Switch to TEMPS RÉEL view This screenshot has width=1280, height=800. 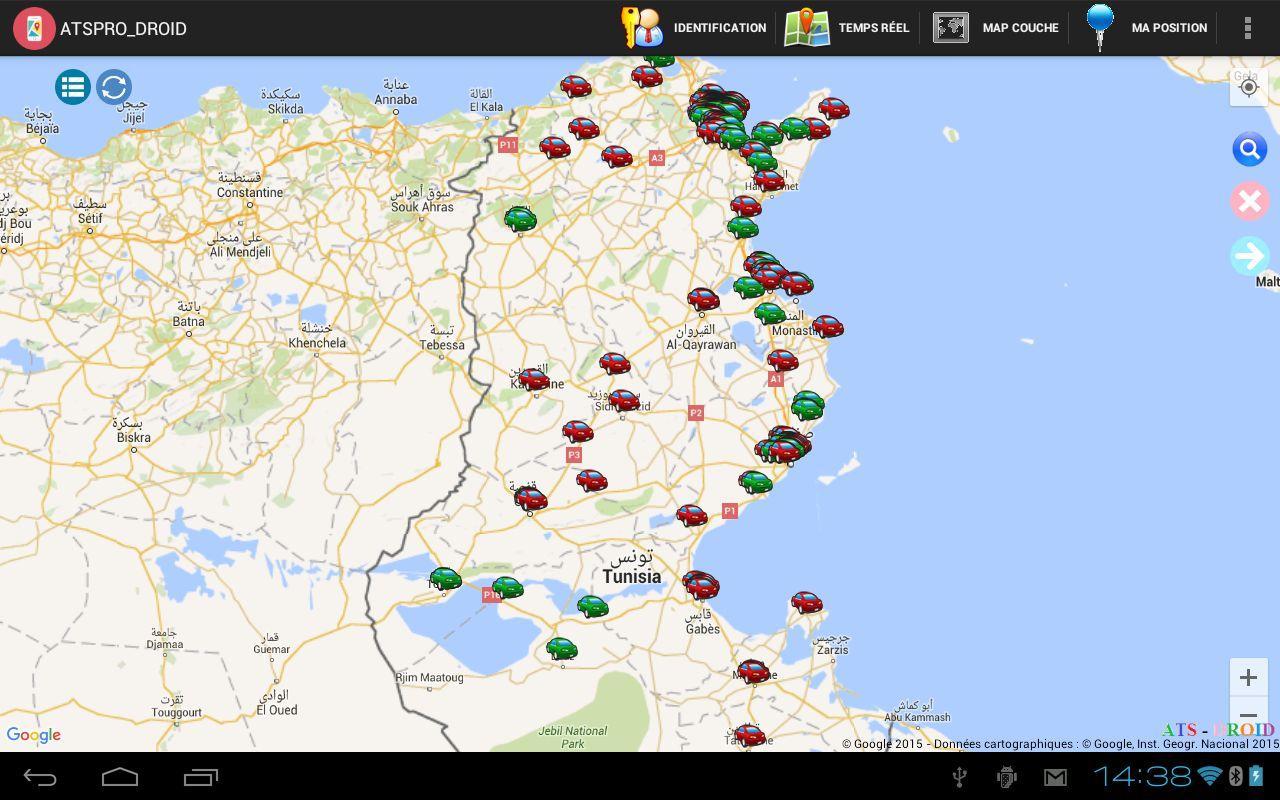click(846, 28)
